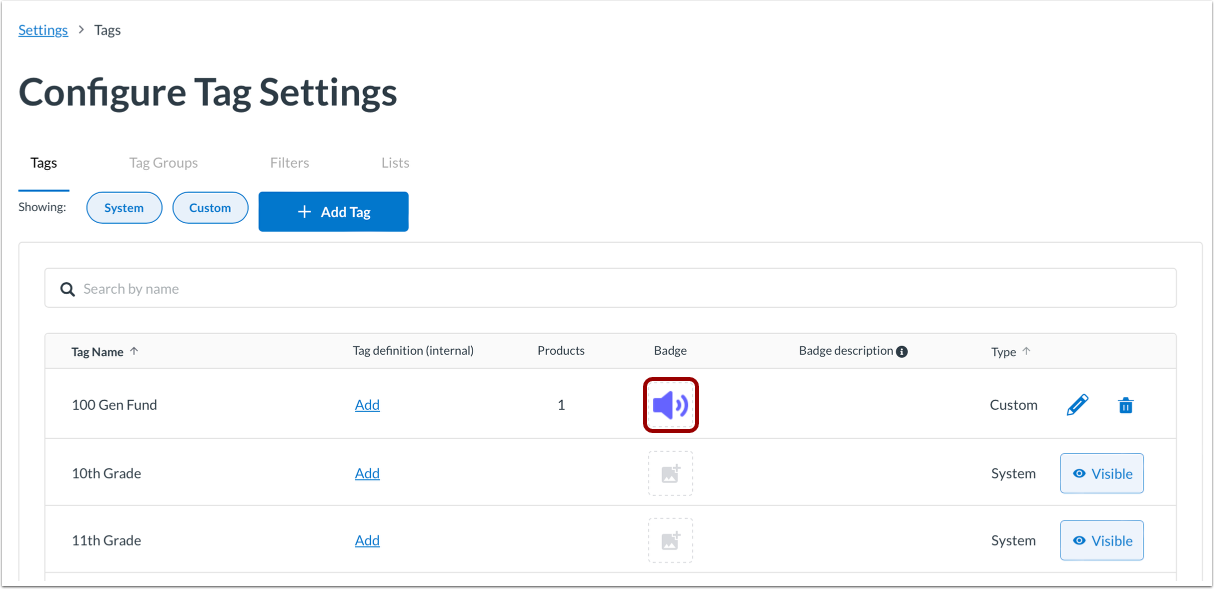Click Add definition link for 100 Gen Fund

coord(367,405)
